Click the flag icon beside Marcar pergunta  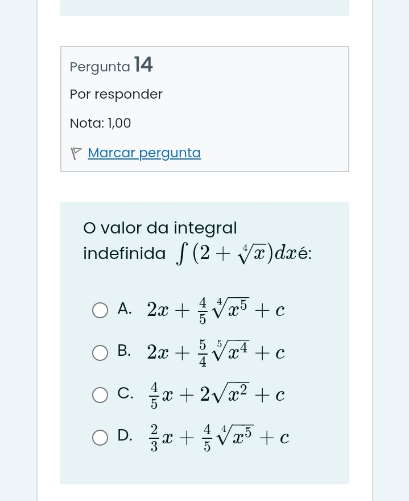(76, 153)
